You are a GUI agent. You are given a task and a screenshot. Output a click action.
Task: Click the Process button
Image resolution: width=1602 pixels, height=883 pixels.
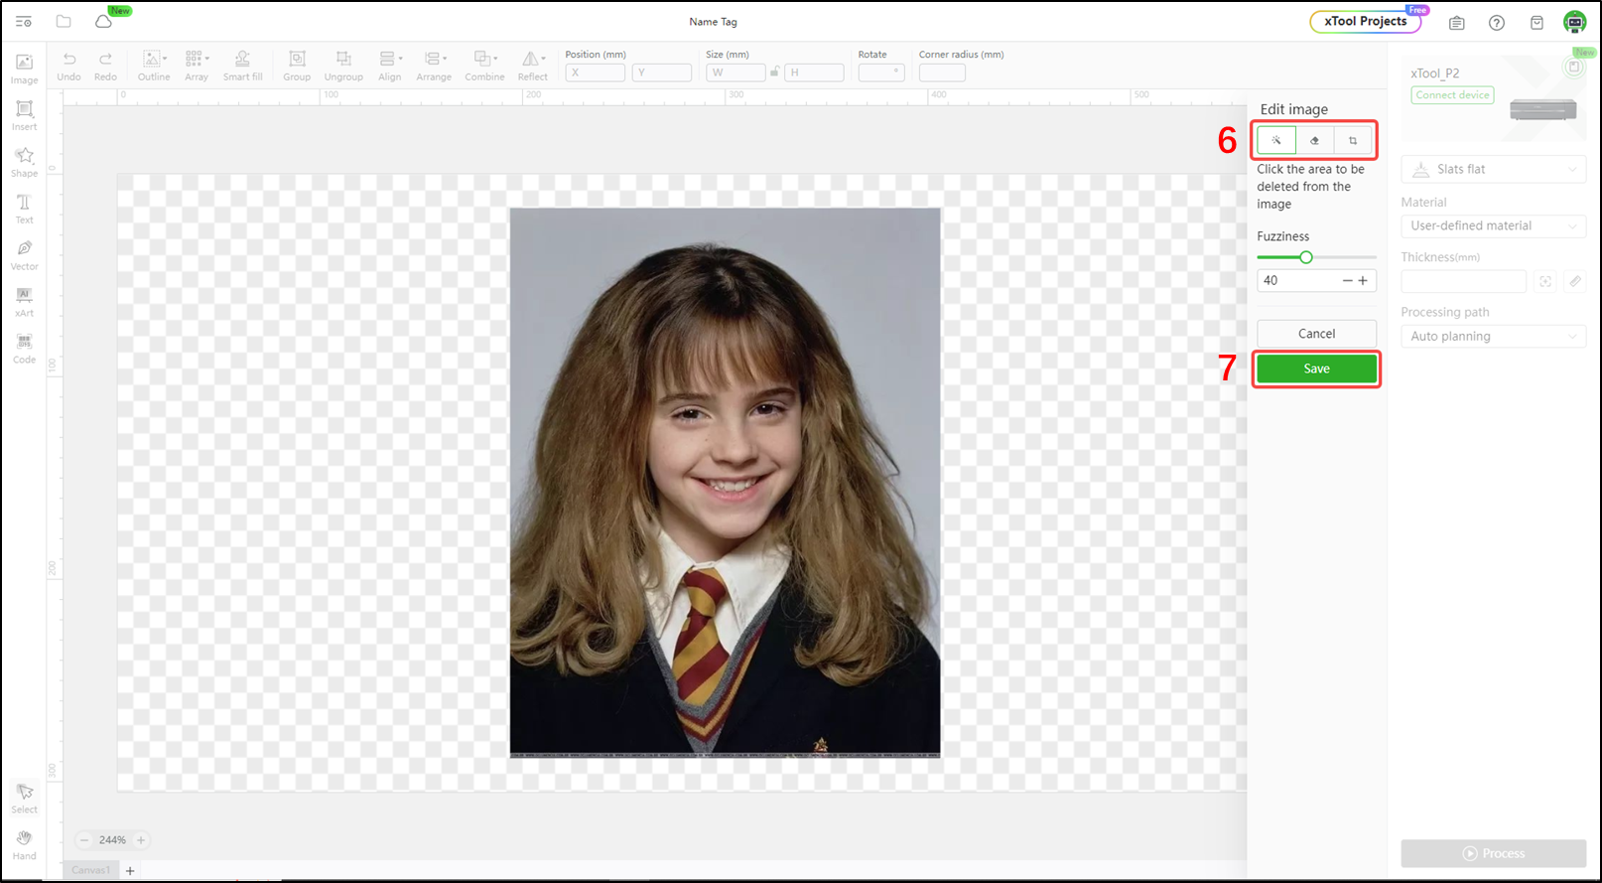[1493, 853]
